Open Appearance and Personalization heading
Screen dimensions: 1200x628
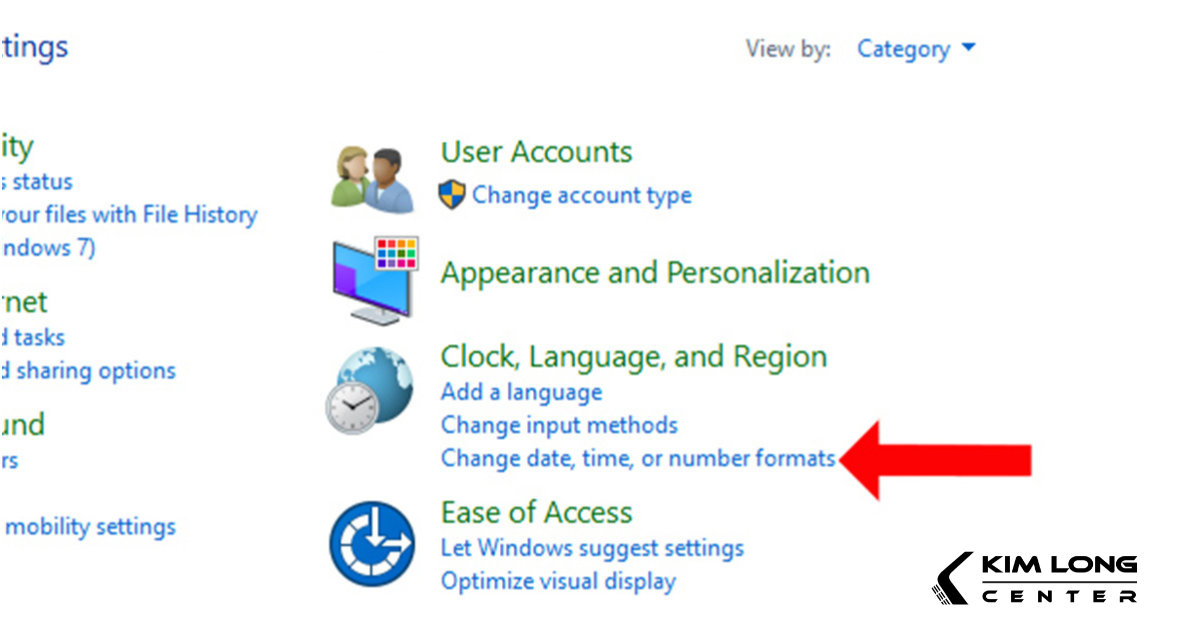[x=655, y=273]
